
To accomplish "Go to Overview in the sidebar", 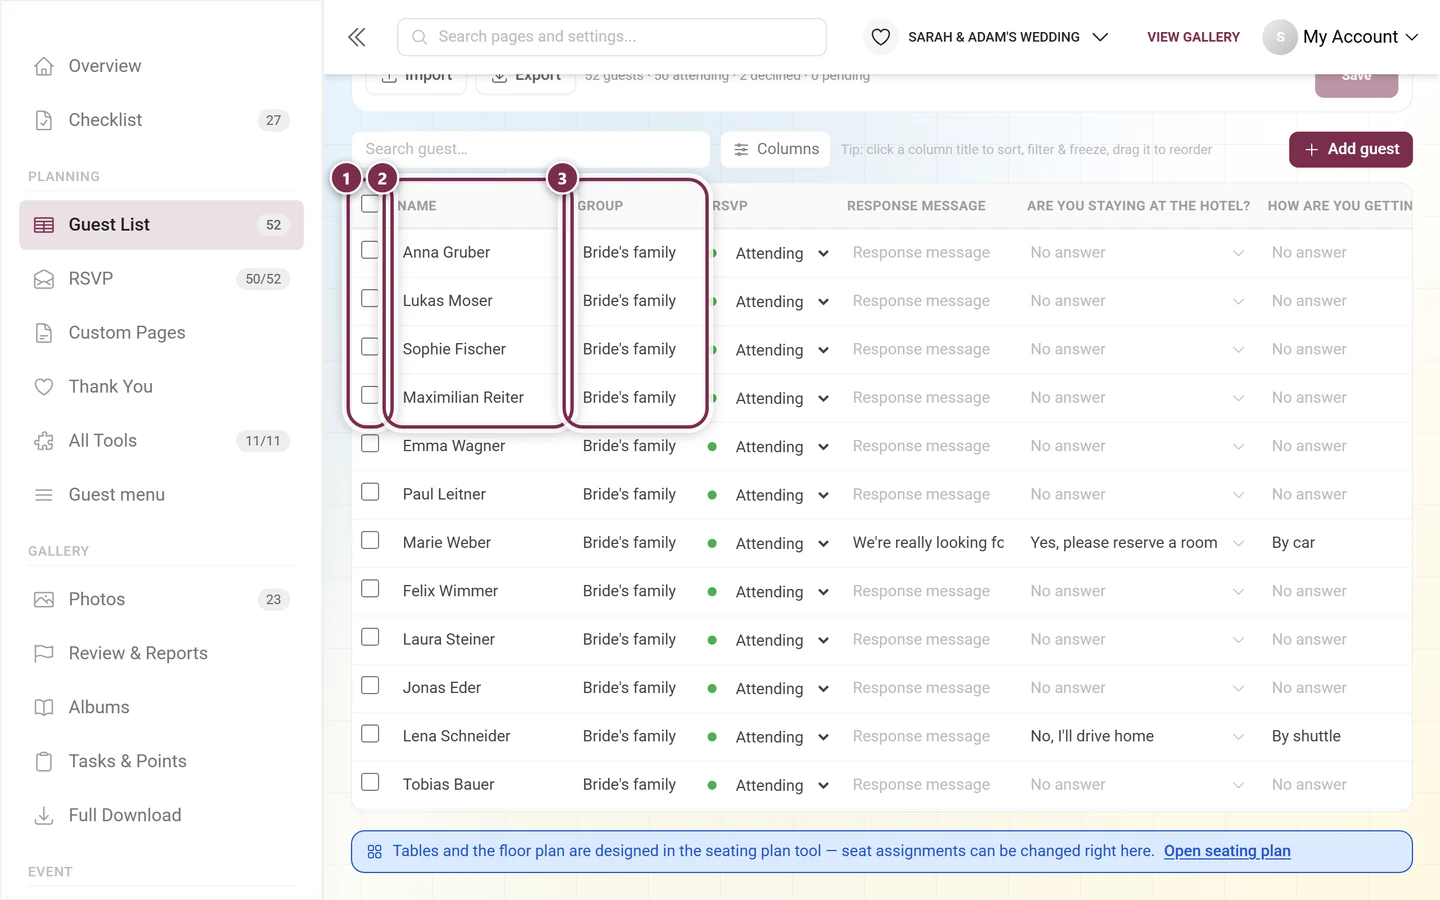I will [x=161, y=66].
